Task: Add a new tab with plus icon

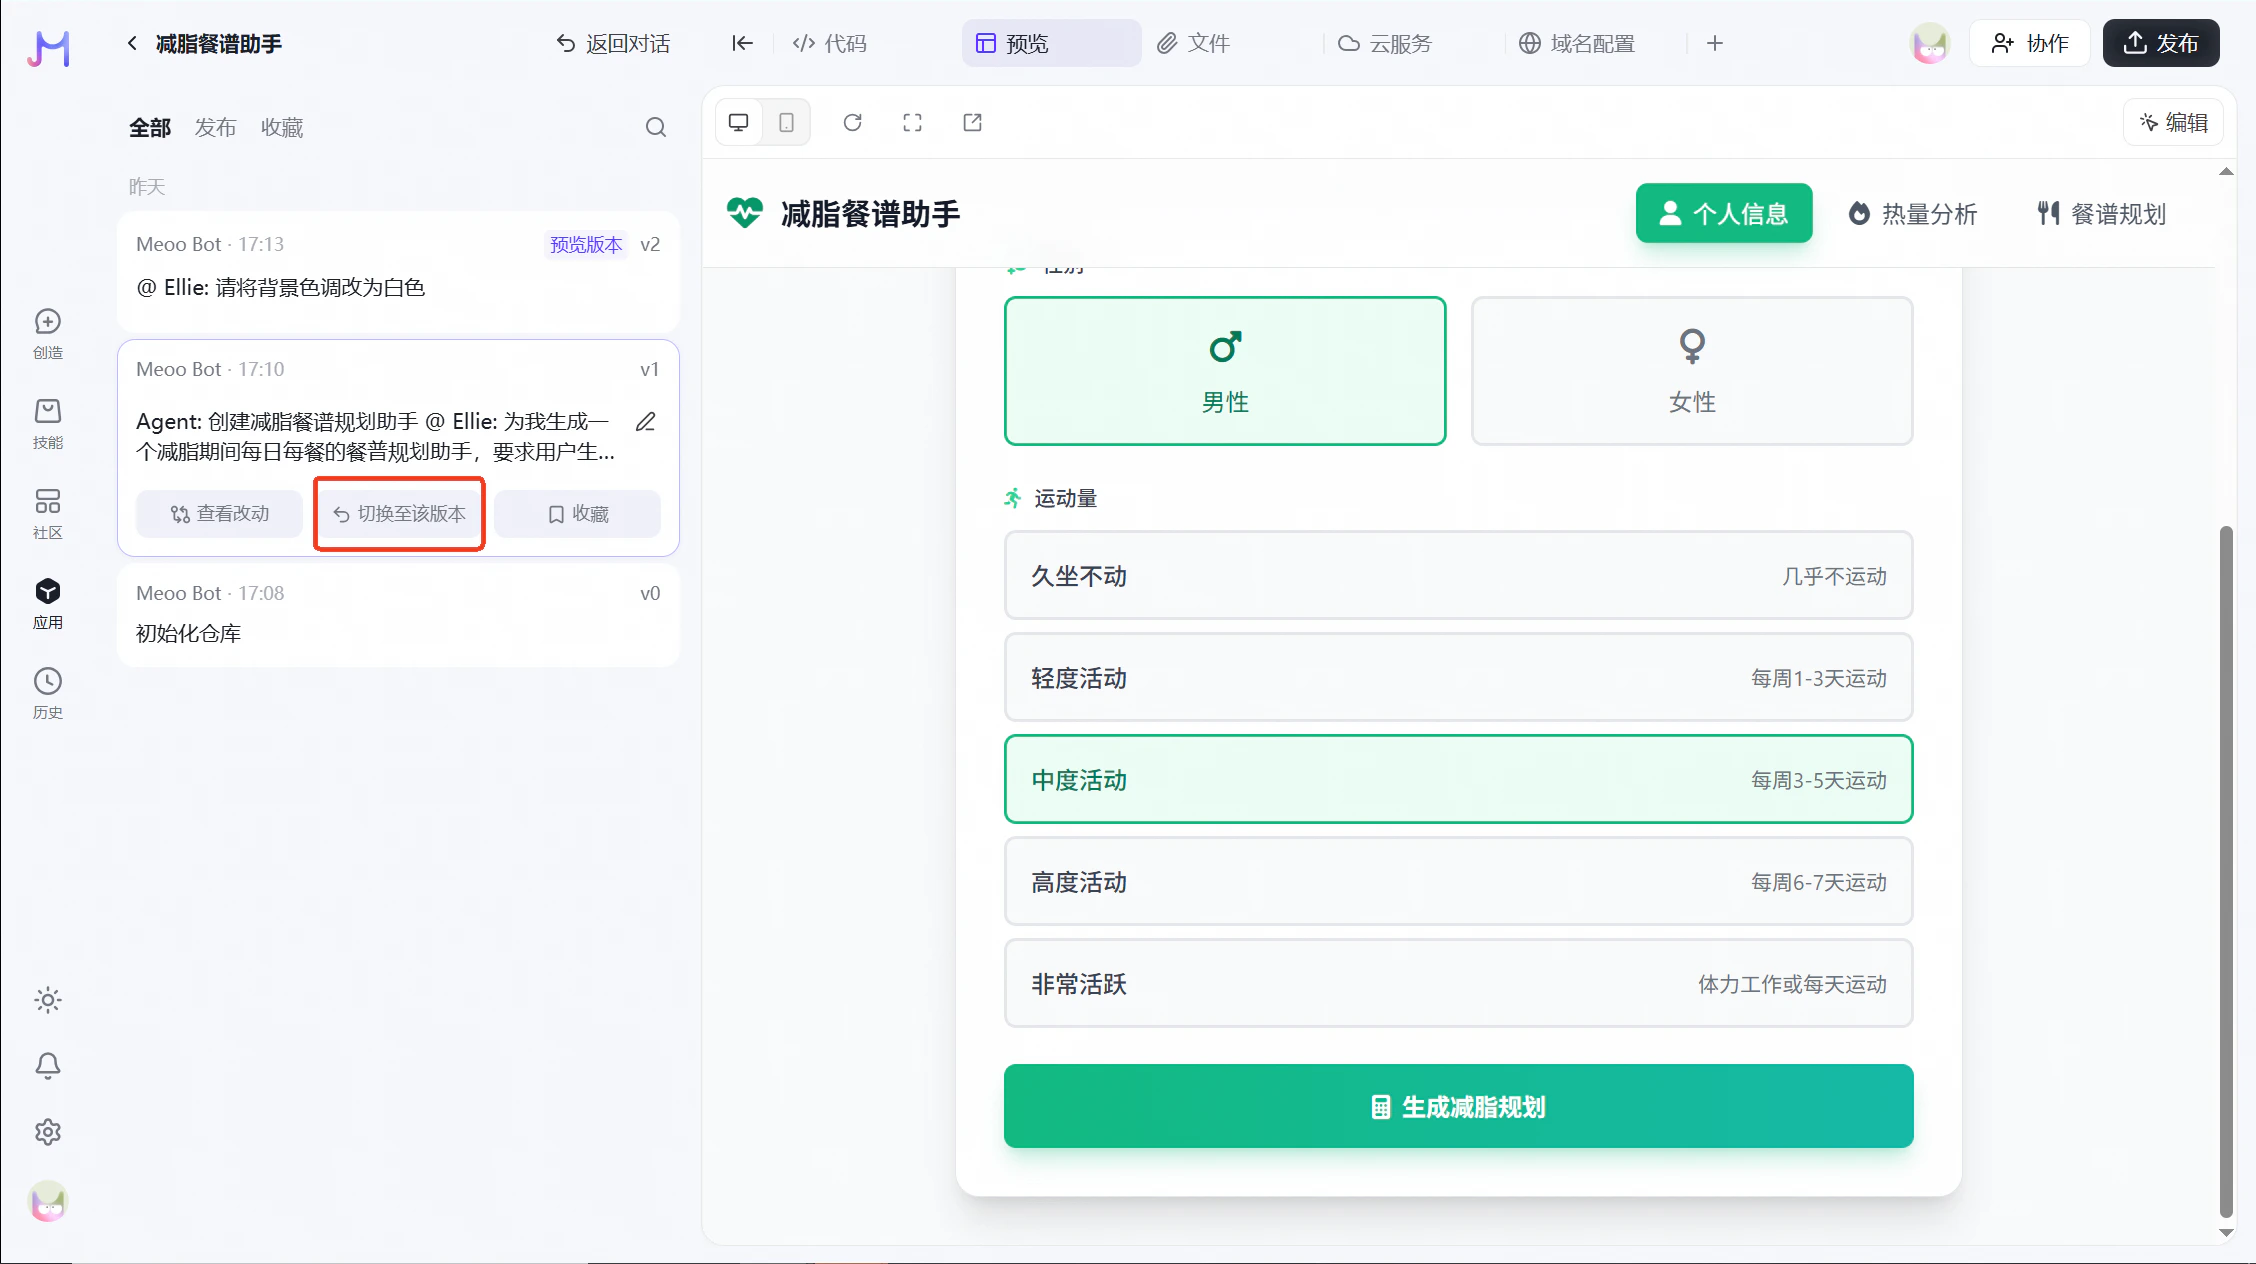Action: point(1714,43)
